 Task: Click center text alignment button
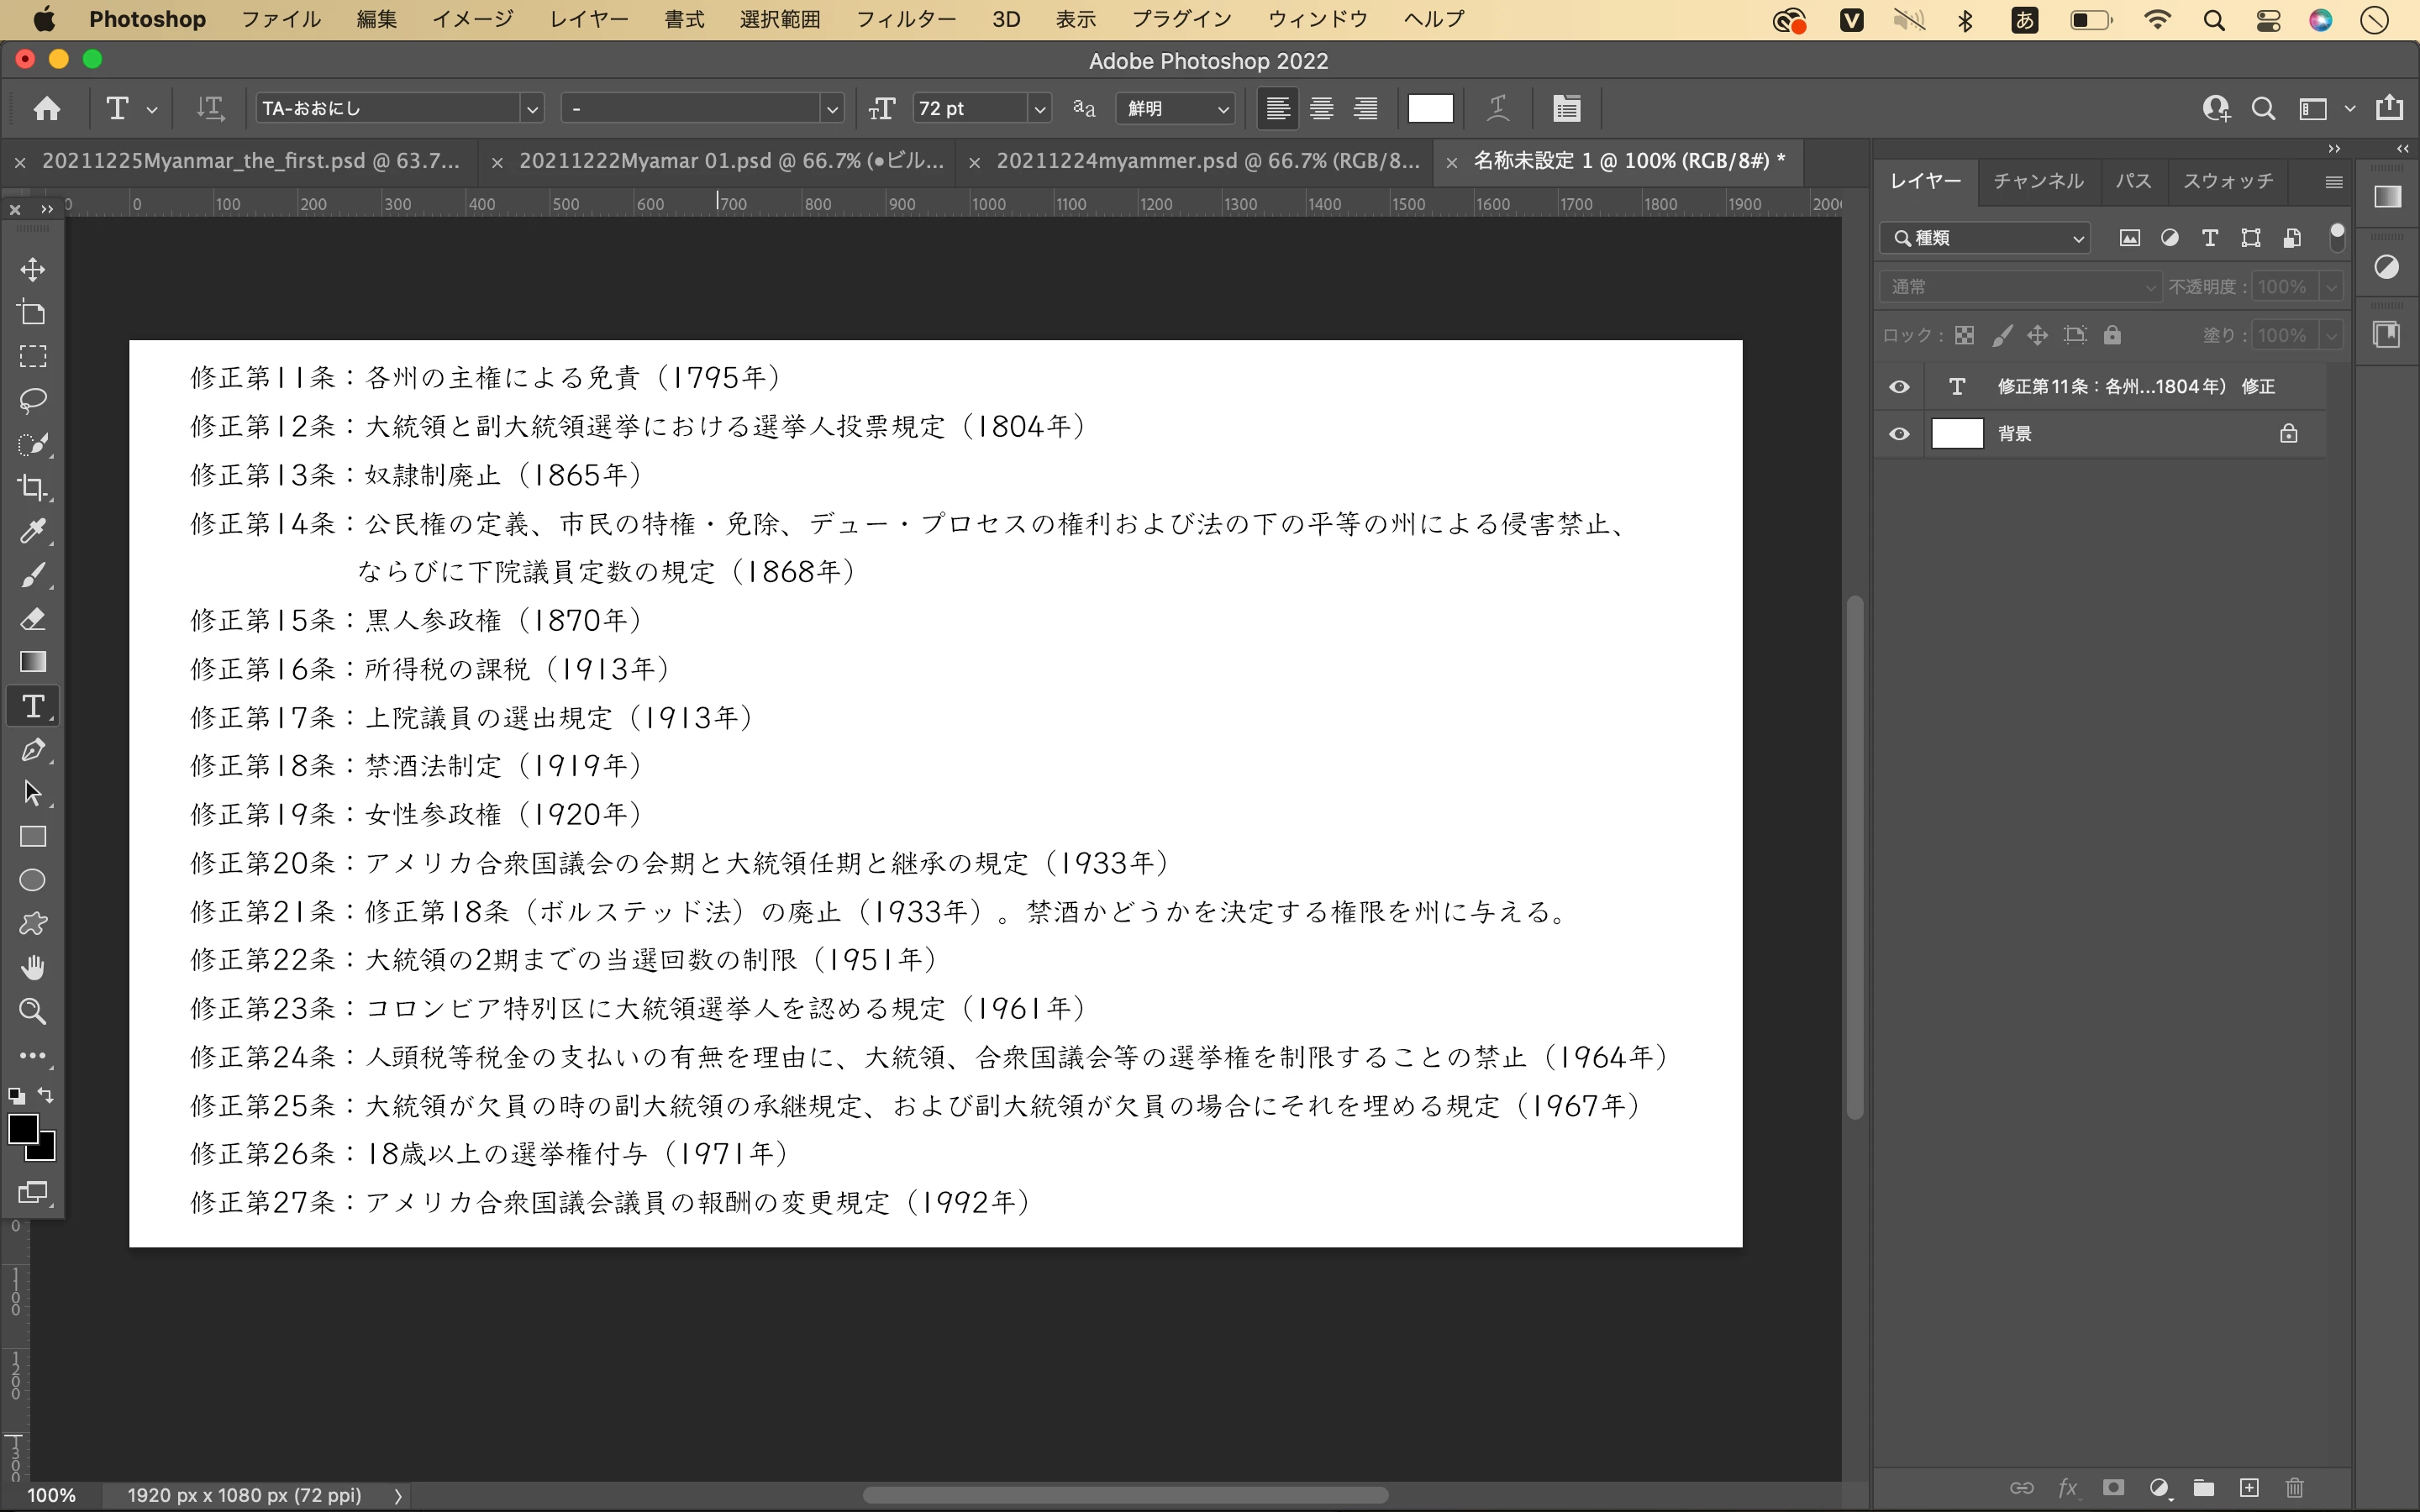pos(1321,108)
